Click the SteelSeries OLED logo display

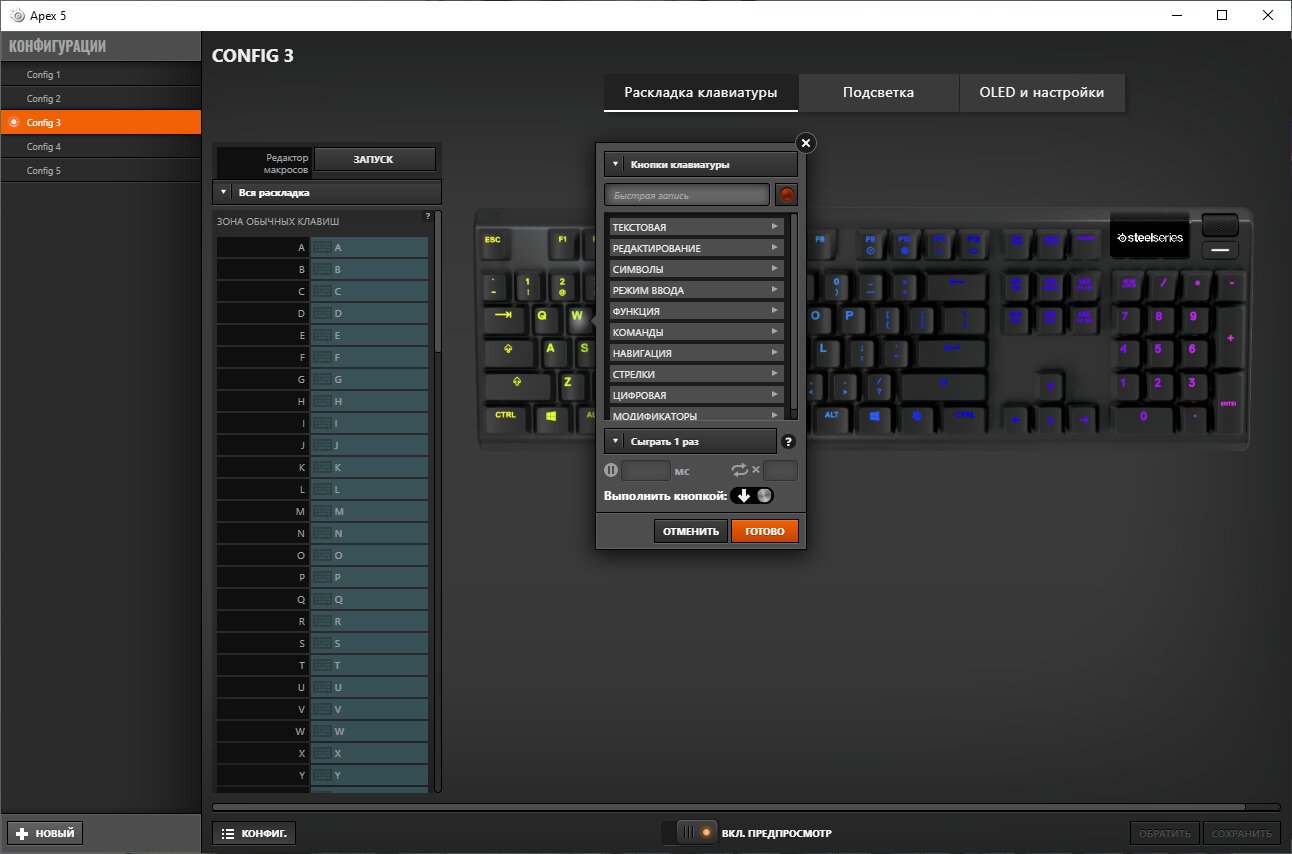pyautogui.click(x=1150, y=238)
